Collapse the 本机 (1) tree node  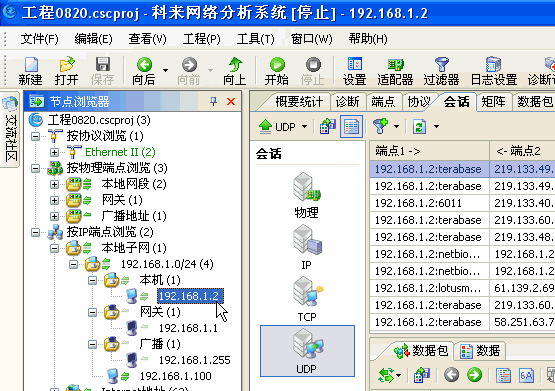(x=92, y=280)
